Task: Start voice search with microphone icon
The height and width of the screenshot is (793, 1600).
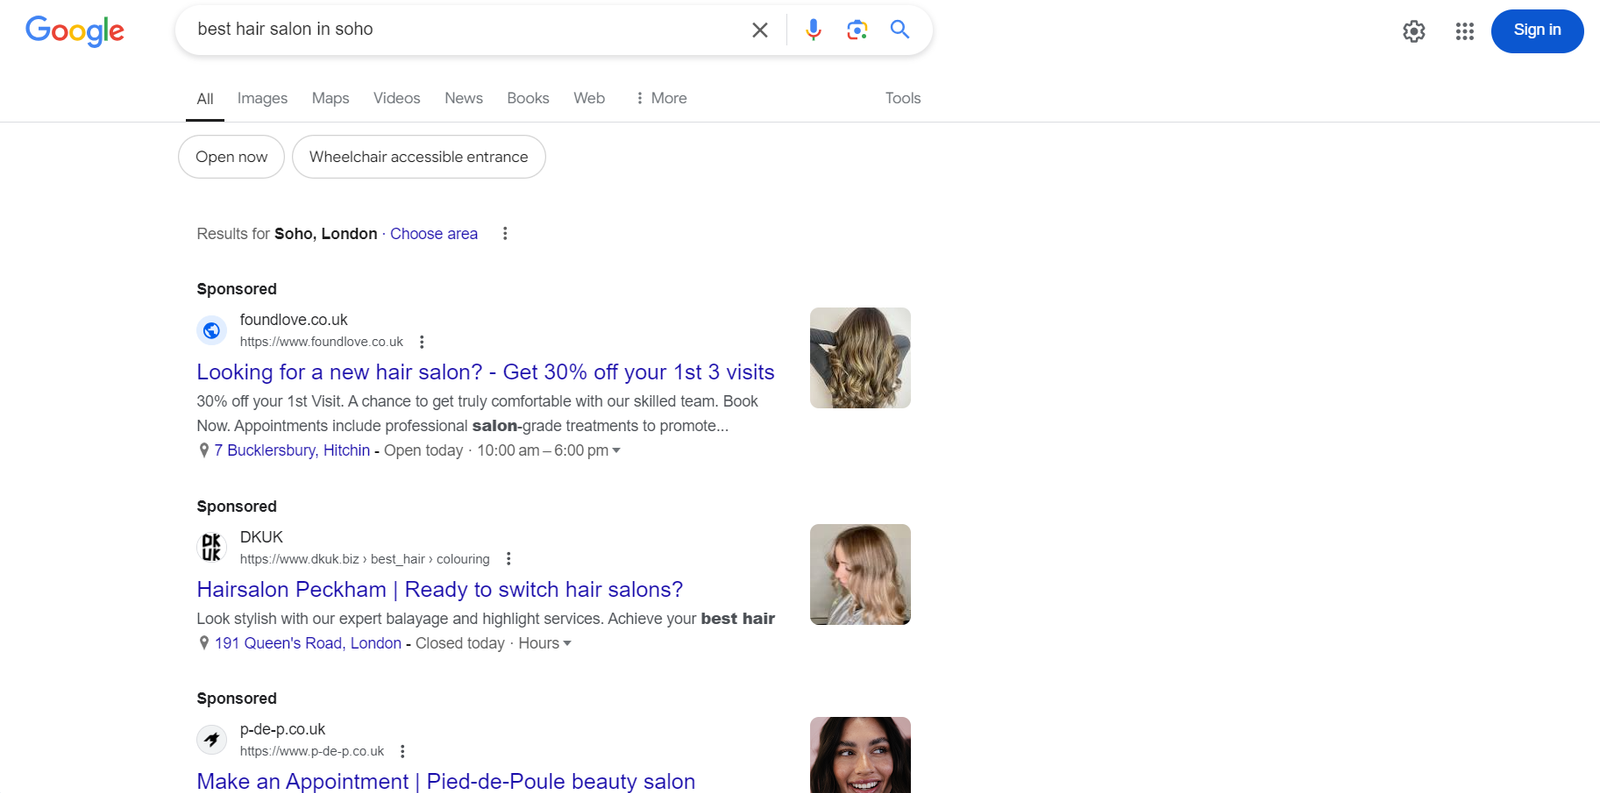Action: [813, 30]
